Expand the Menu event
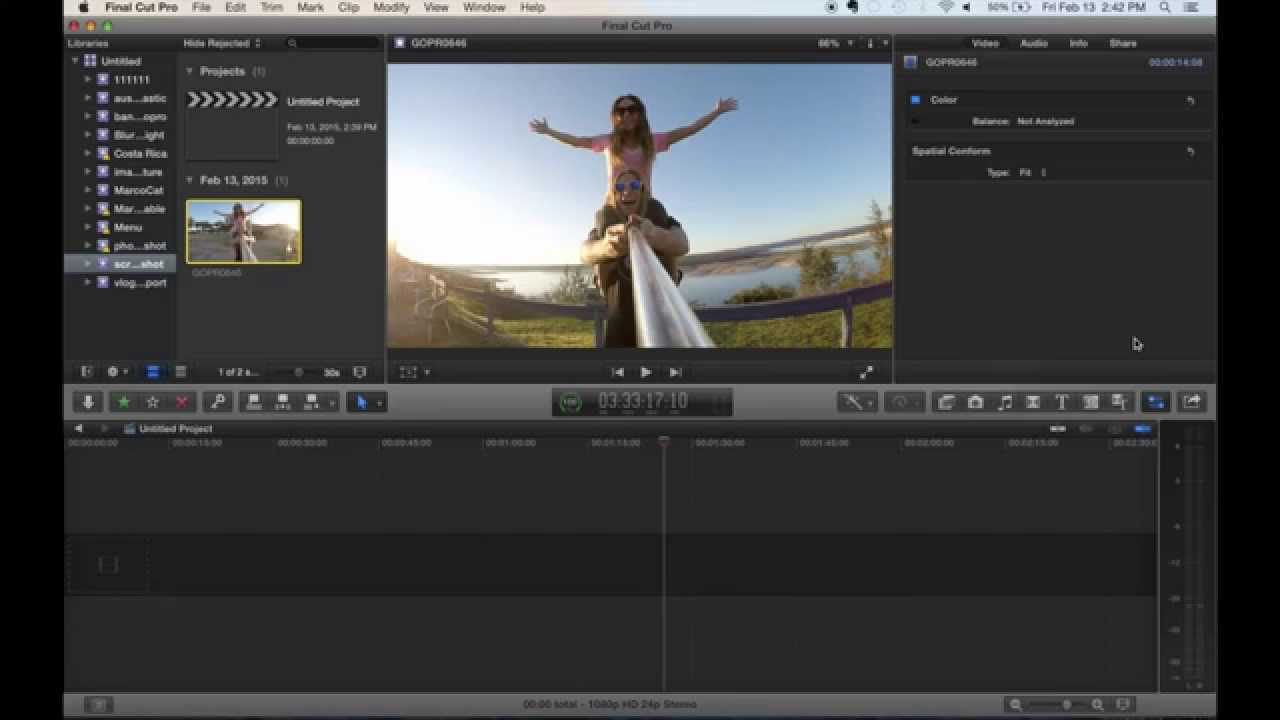The height and width of the screenshot is (720, 1280). pos(87,227)
